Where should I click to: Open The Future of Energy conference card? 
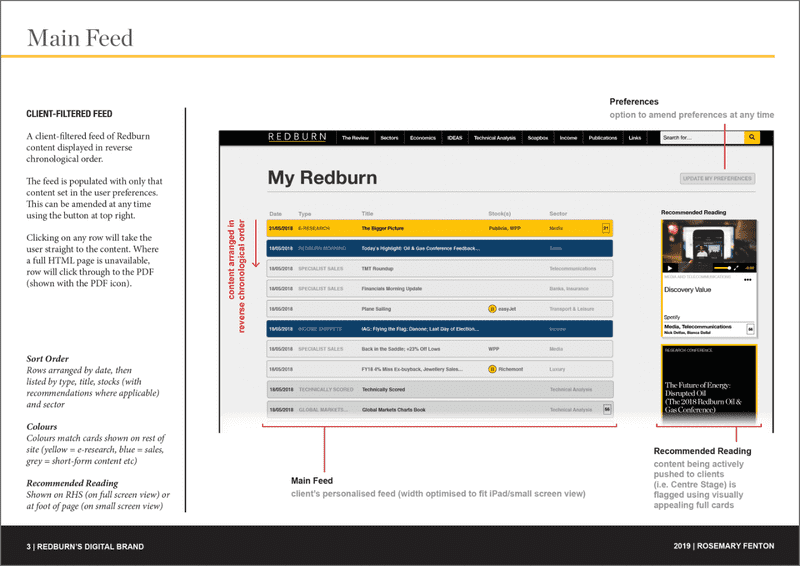709,384
